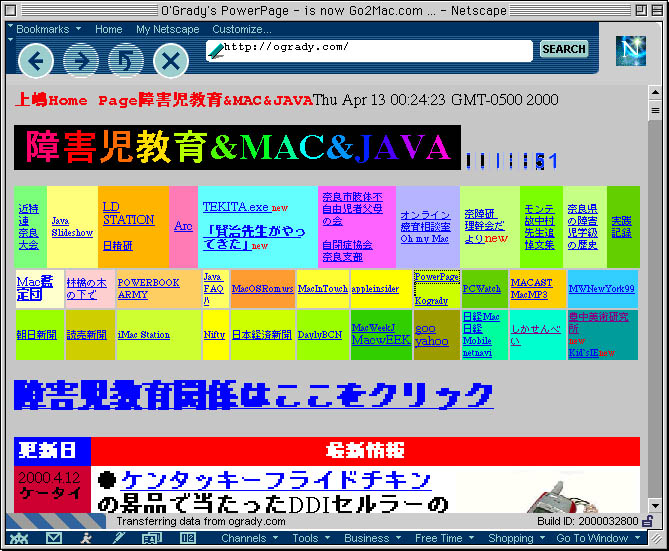
Task: Click Customize... in the toolbar
Action: pos(241,29)
